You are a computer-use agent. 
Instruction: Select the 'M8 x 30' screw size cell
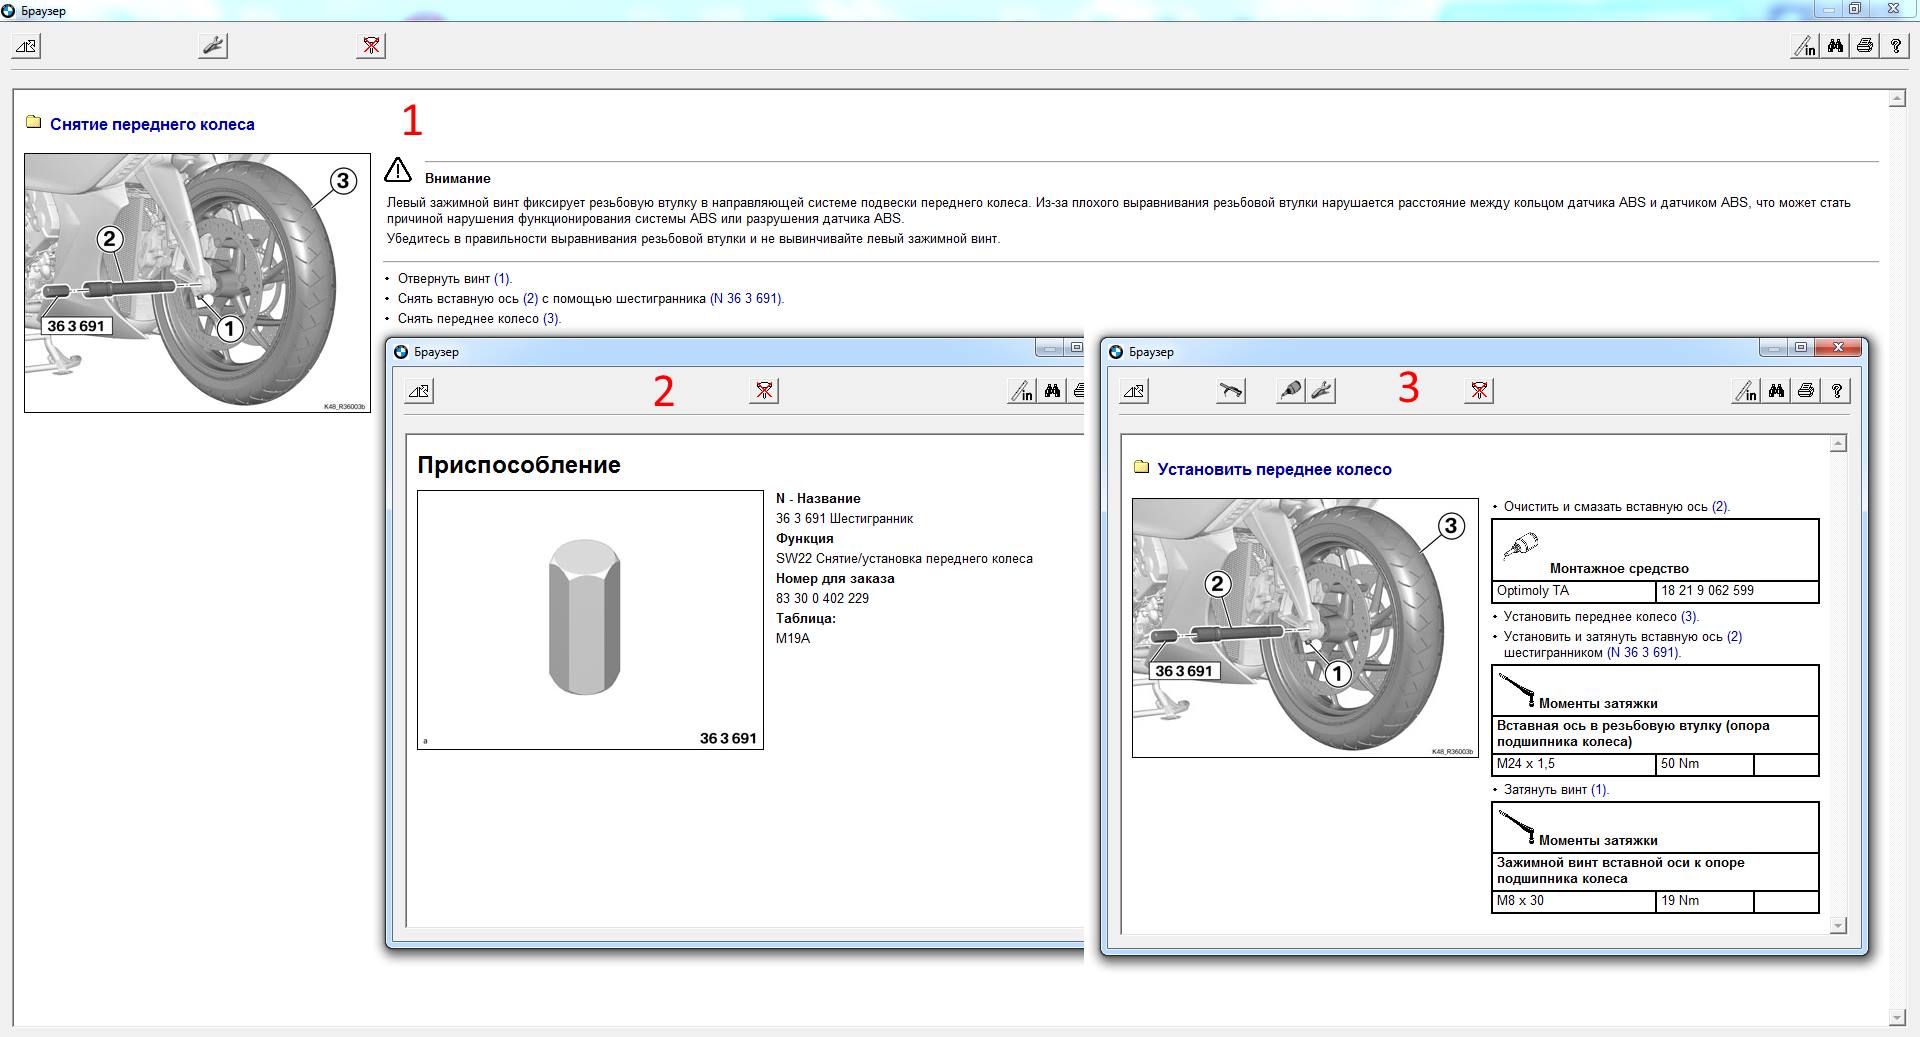(x=1574, y=901)
